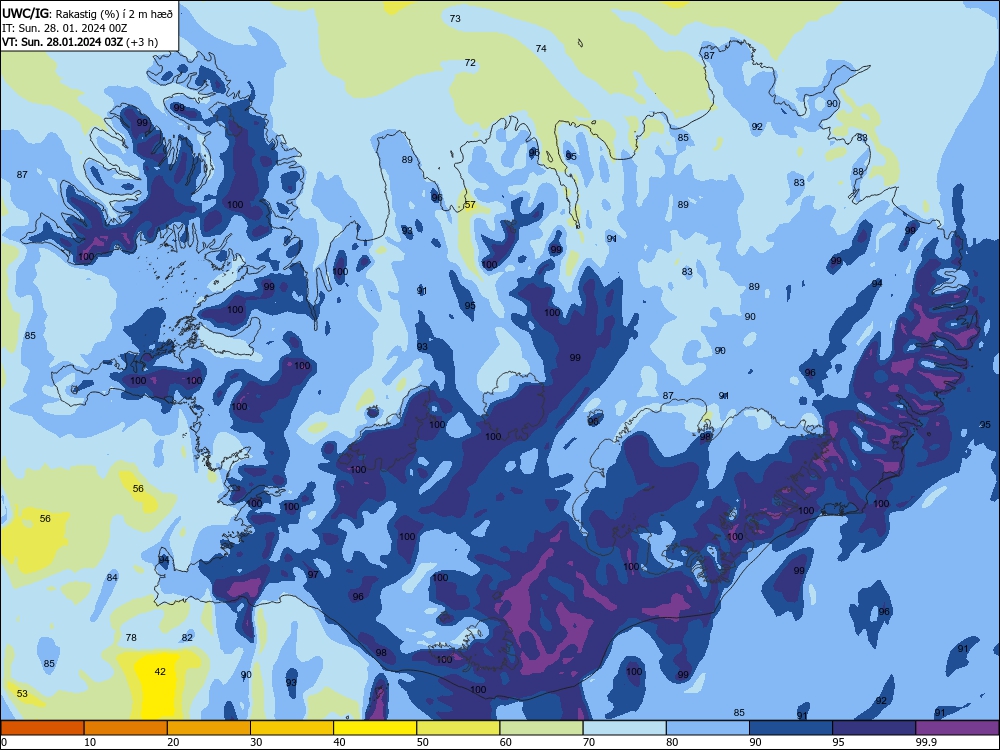
Task: Click the light orange 20–30 legend swatch
Action: click(x=209, y=728)
